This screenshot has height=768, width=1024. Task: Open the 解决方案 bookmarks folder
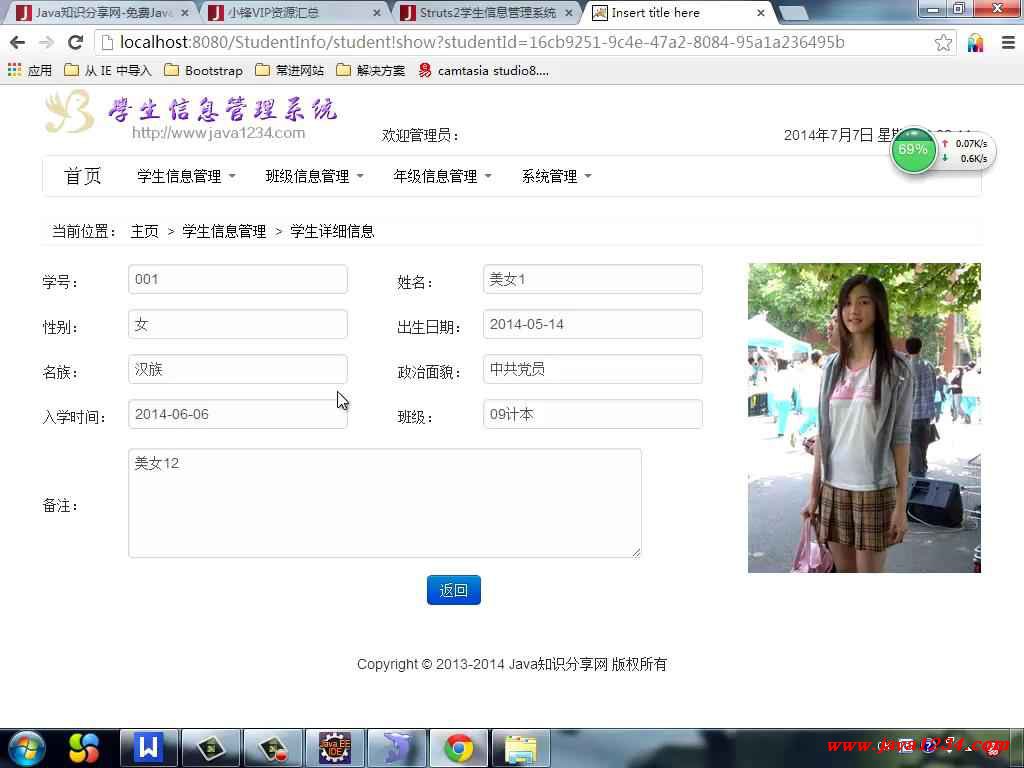tap(370, 70)
